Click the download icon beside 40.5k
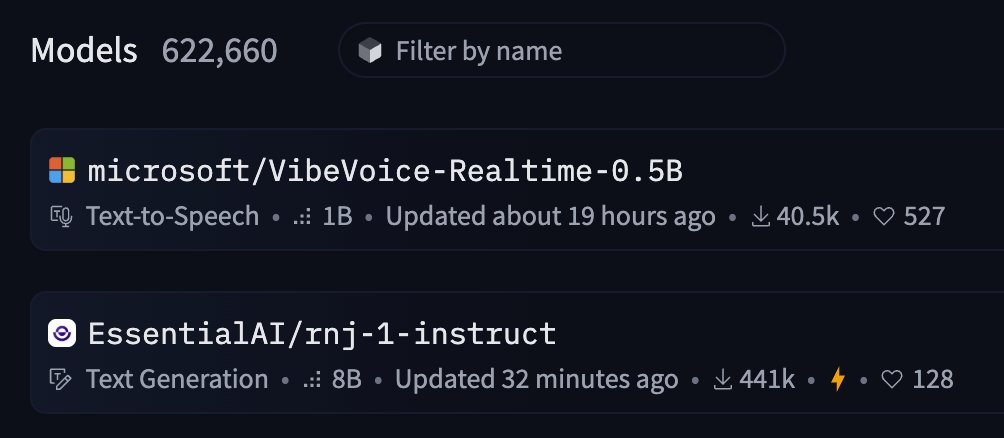1004x438 pixels. coord(760,216)
